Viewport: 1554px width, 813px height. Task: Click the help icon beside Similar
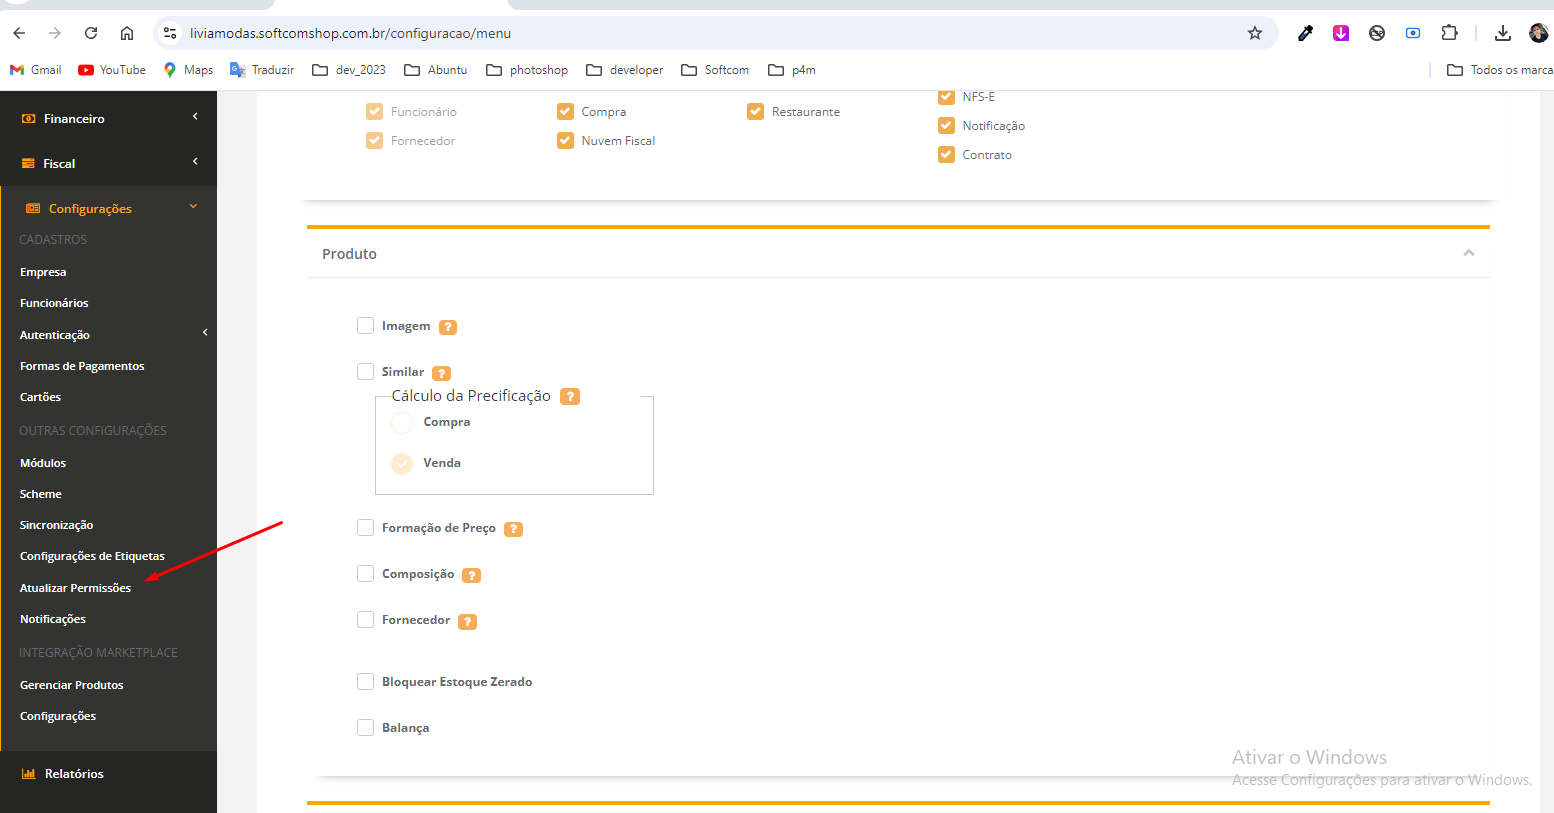click(x=441, y=373)
